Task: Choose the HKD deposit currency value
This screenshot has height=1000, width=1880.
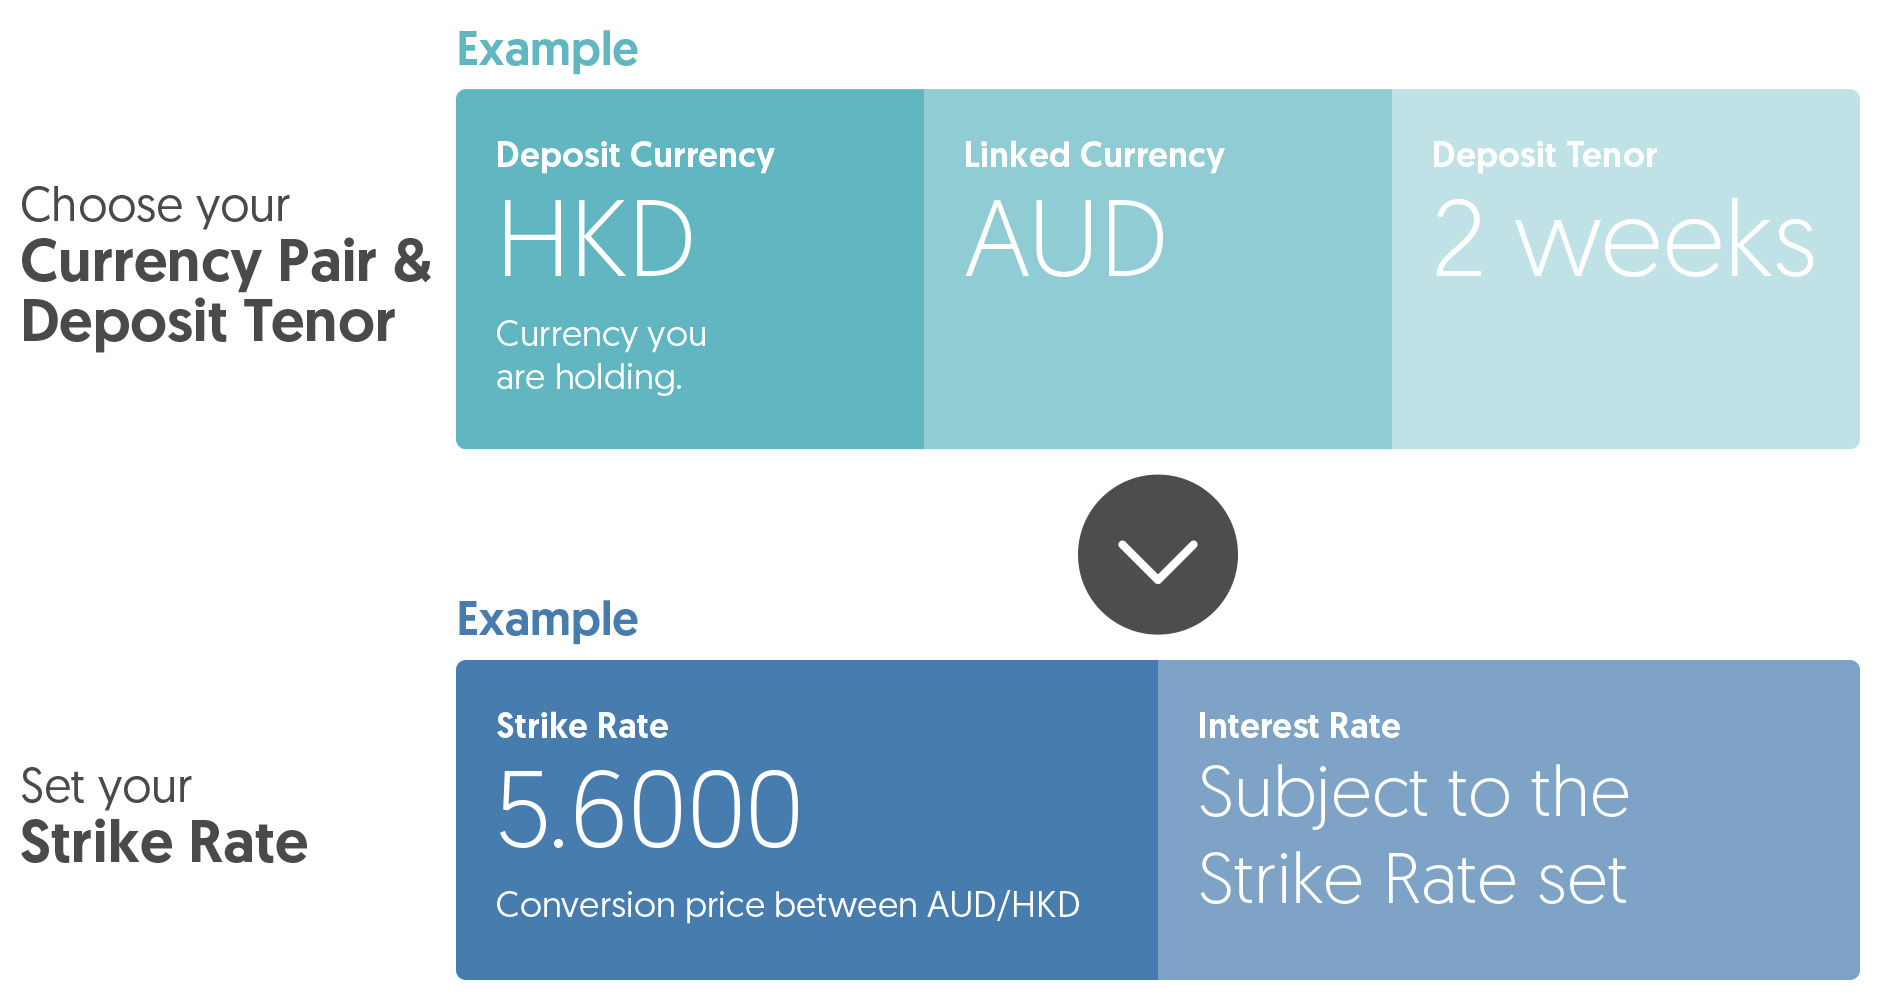Action: tap(596, 239)
